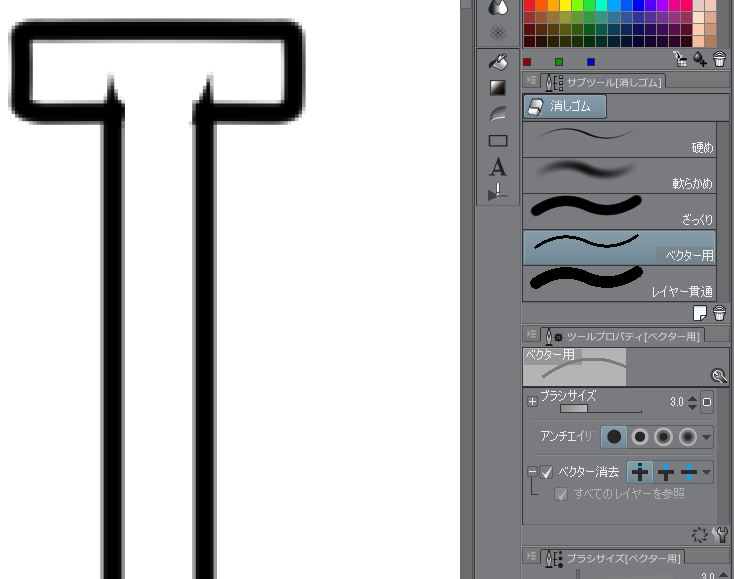Select the Text 'A' tool
This screenshot has height=579, width=734.
tap(498, 167)
